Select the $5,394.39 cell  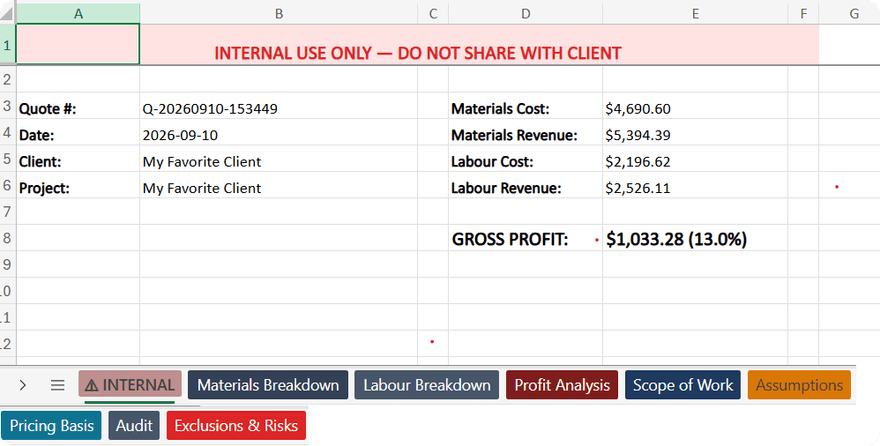coord(695,132)
